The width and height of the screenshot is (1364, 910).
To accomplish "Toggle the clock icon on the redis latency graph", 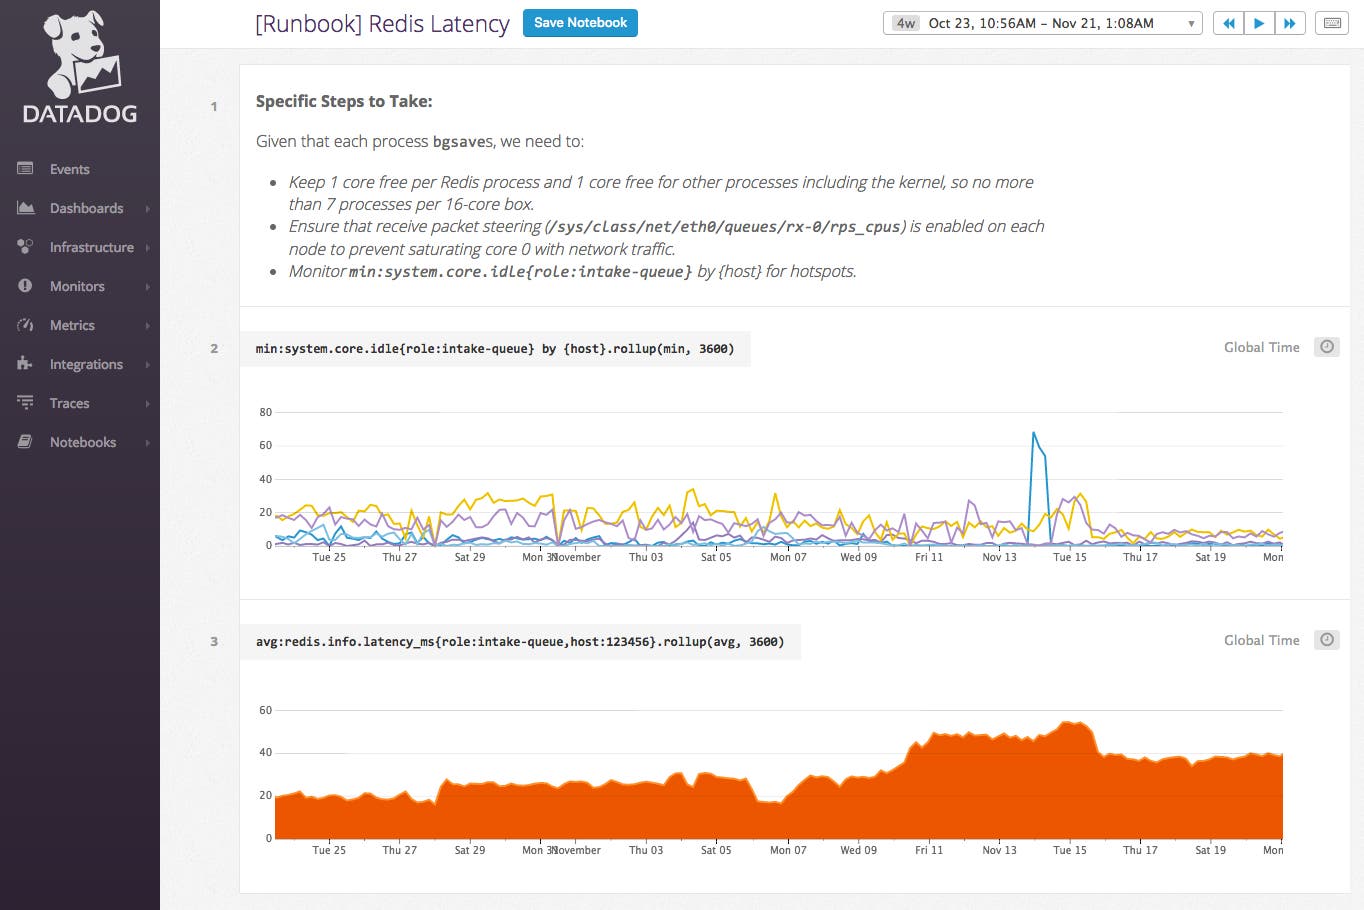I will tap(1326, 639).
